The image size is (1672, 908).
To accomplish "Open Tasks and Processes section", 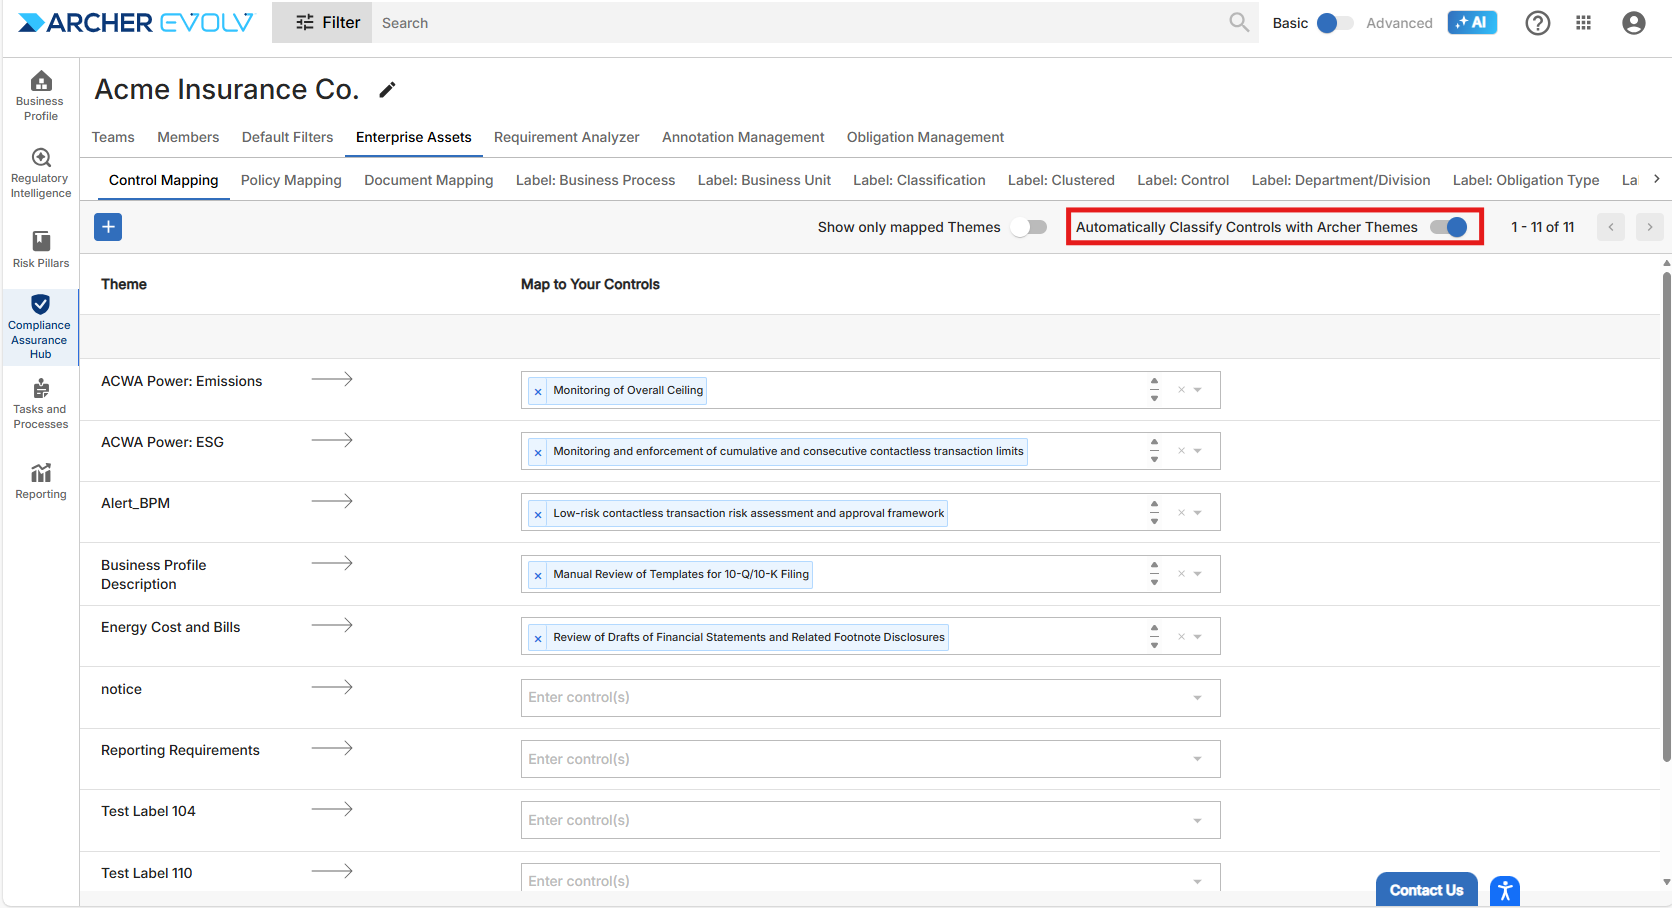I will [x=40, y=403].
